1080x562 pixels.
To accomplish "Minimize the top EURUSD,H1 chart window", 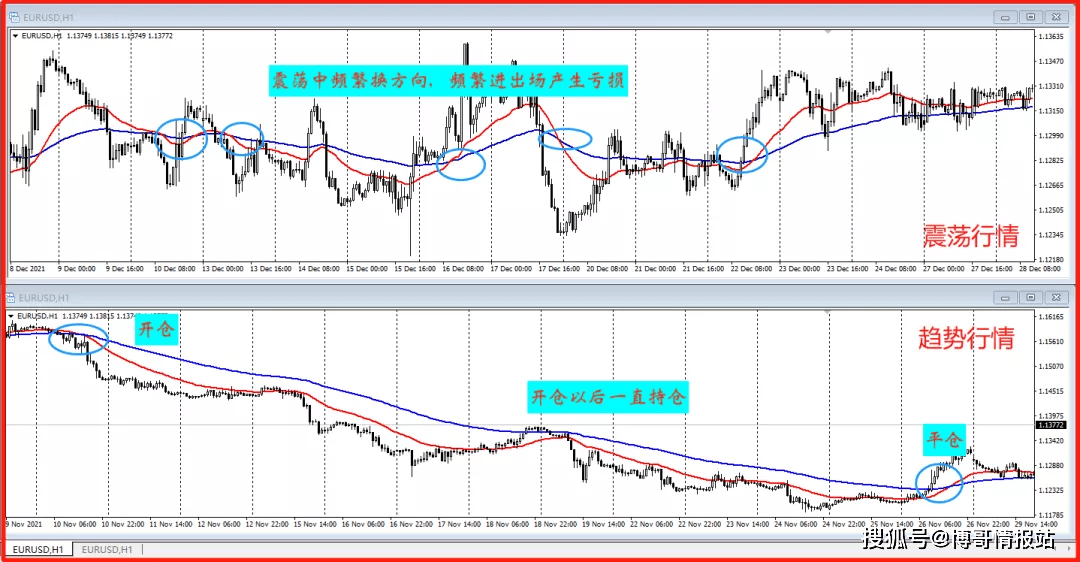I will (1004, 17).
